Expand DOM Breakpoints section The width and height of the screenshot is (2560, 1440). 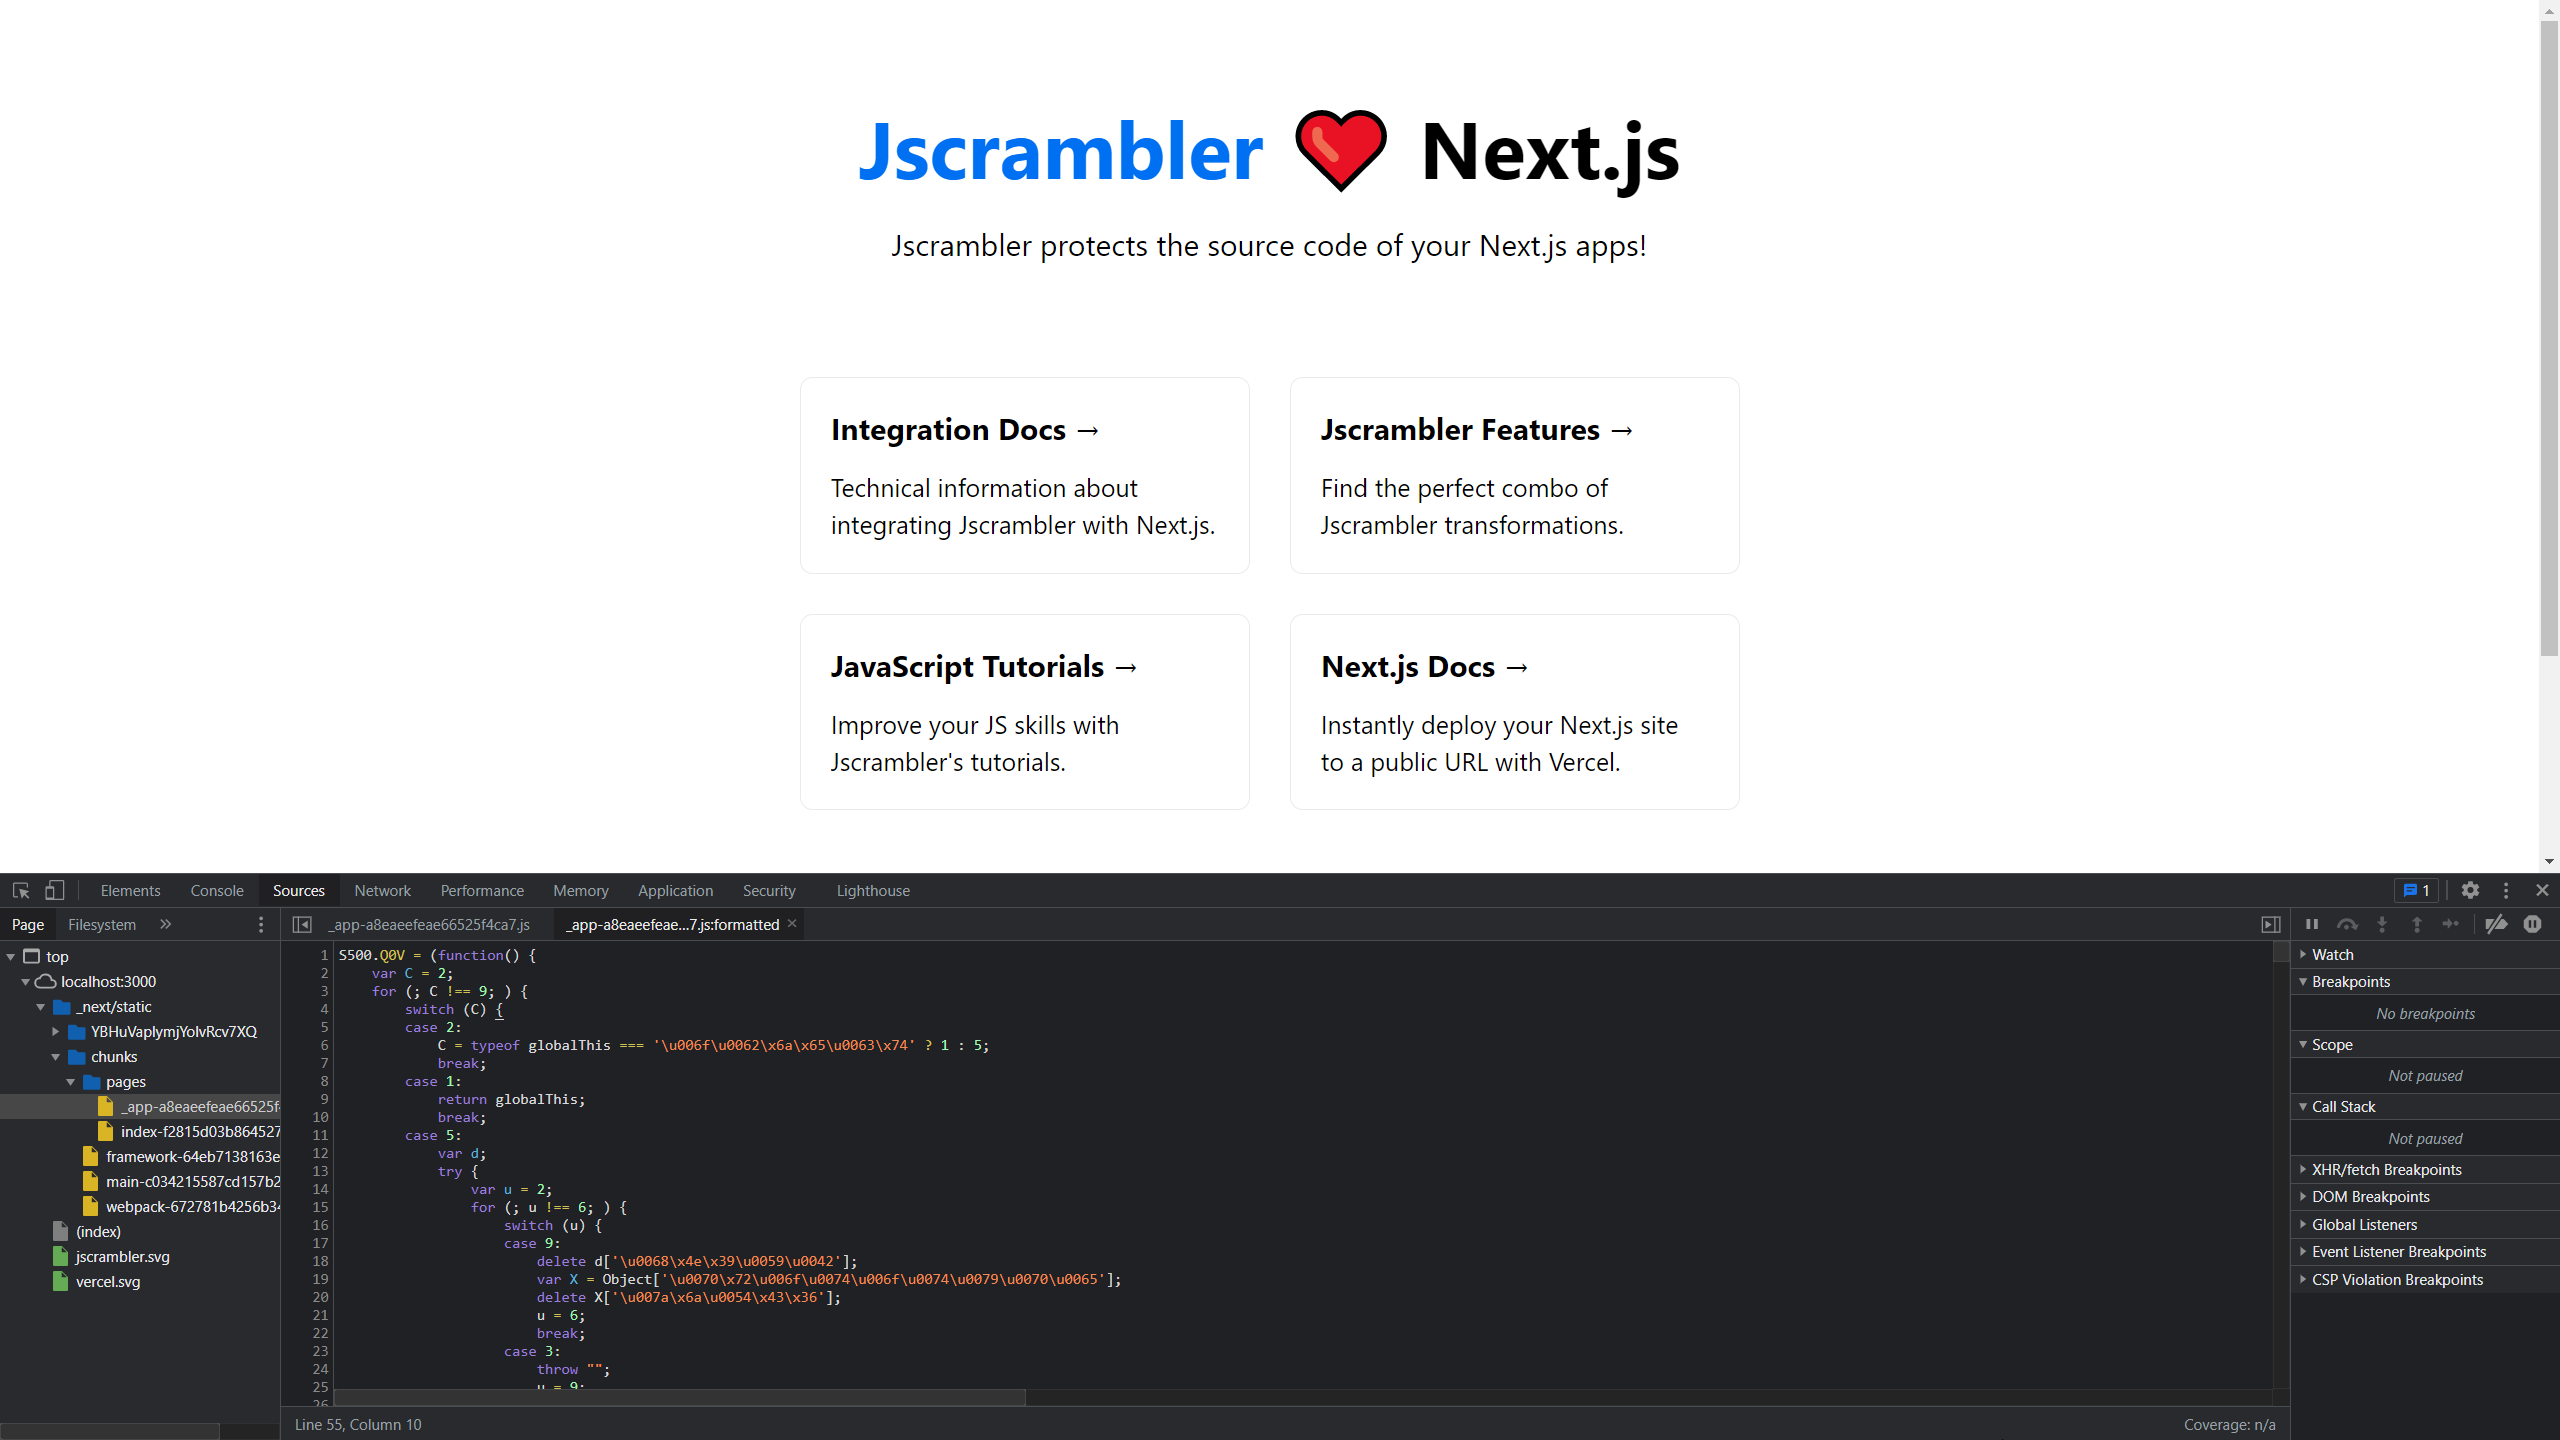[2425, 1196]
